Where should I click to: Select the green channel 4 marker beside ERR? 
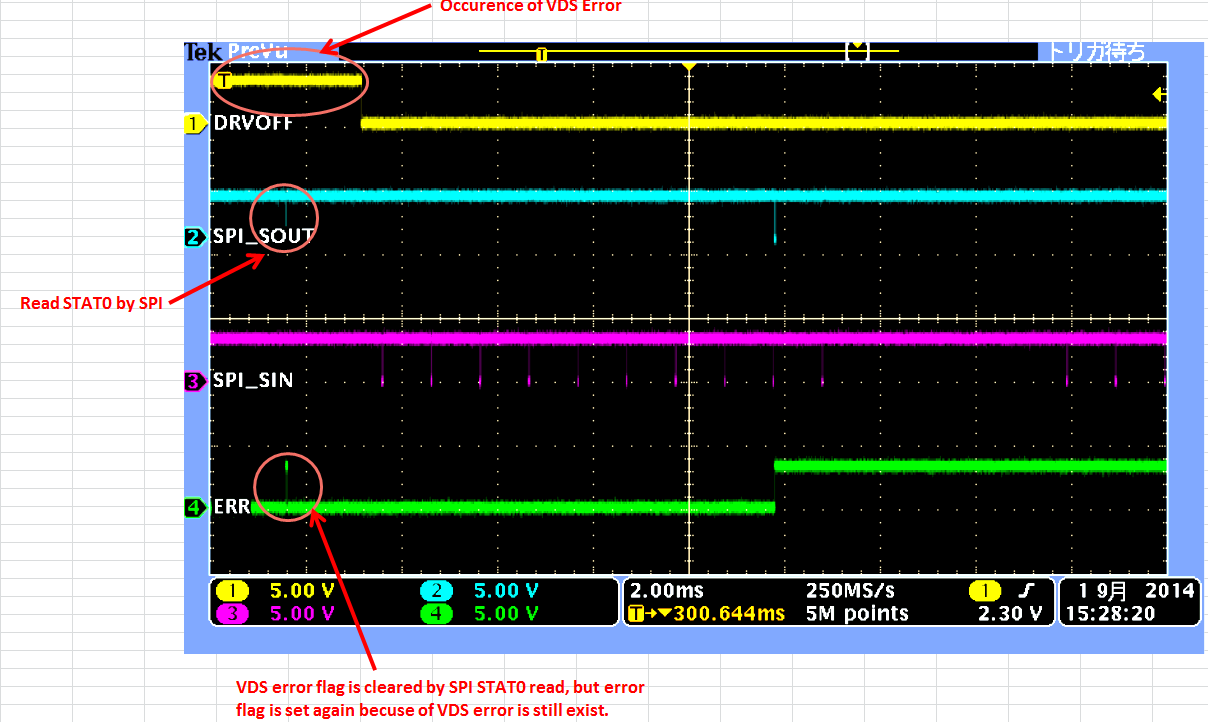tap(195, 507)
